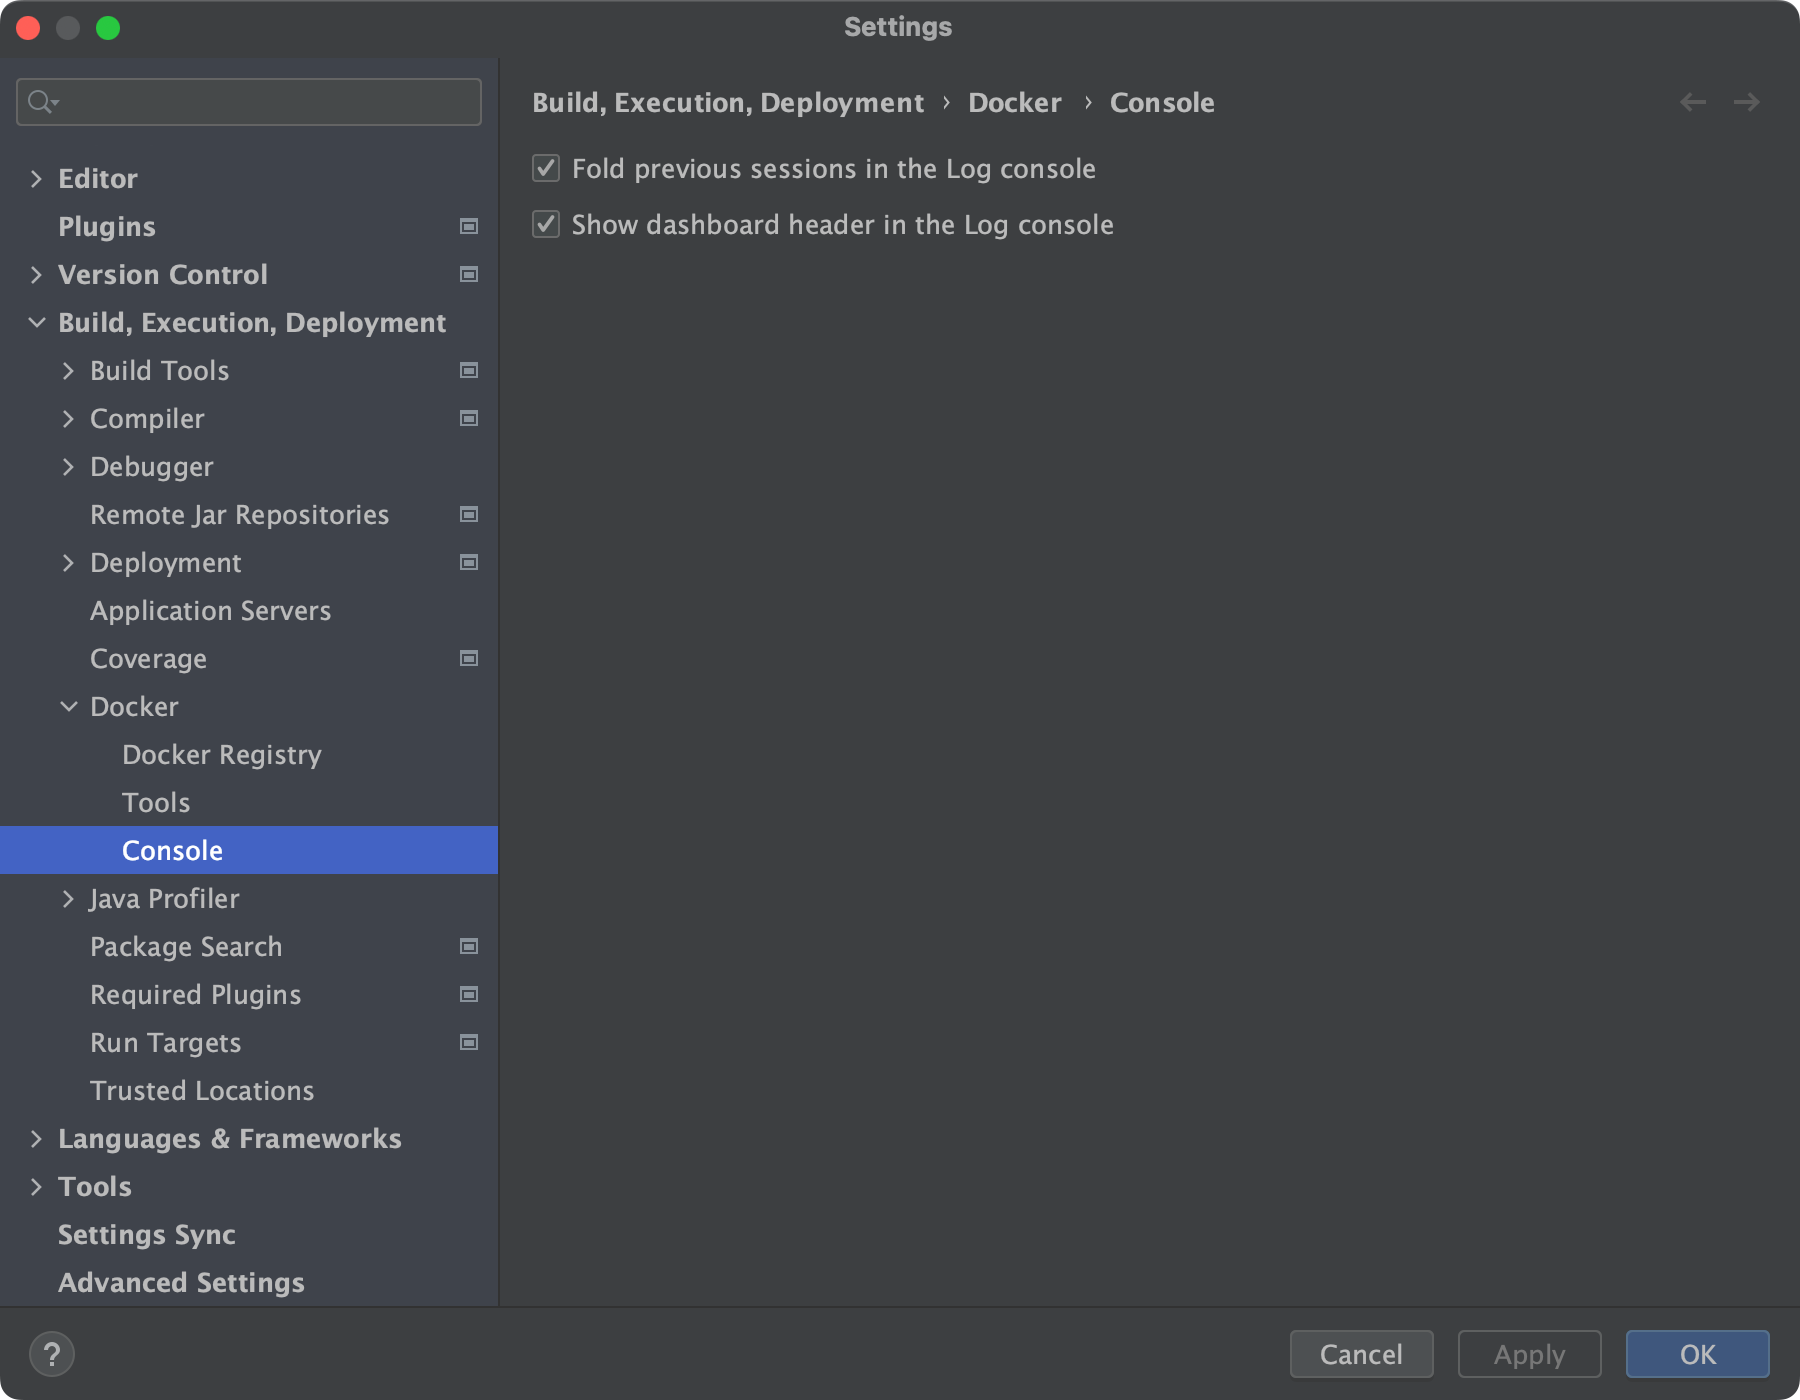Click the icon beside Run Targets

[467, 1042]
